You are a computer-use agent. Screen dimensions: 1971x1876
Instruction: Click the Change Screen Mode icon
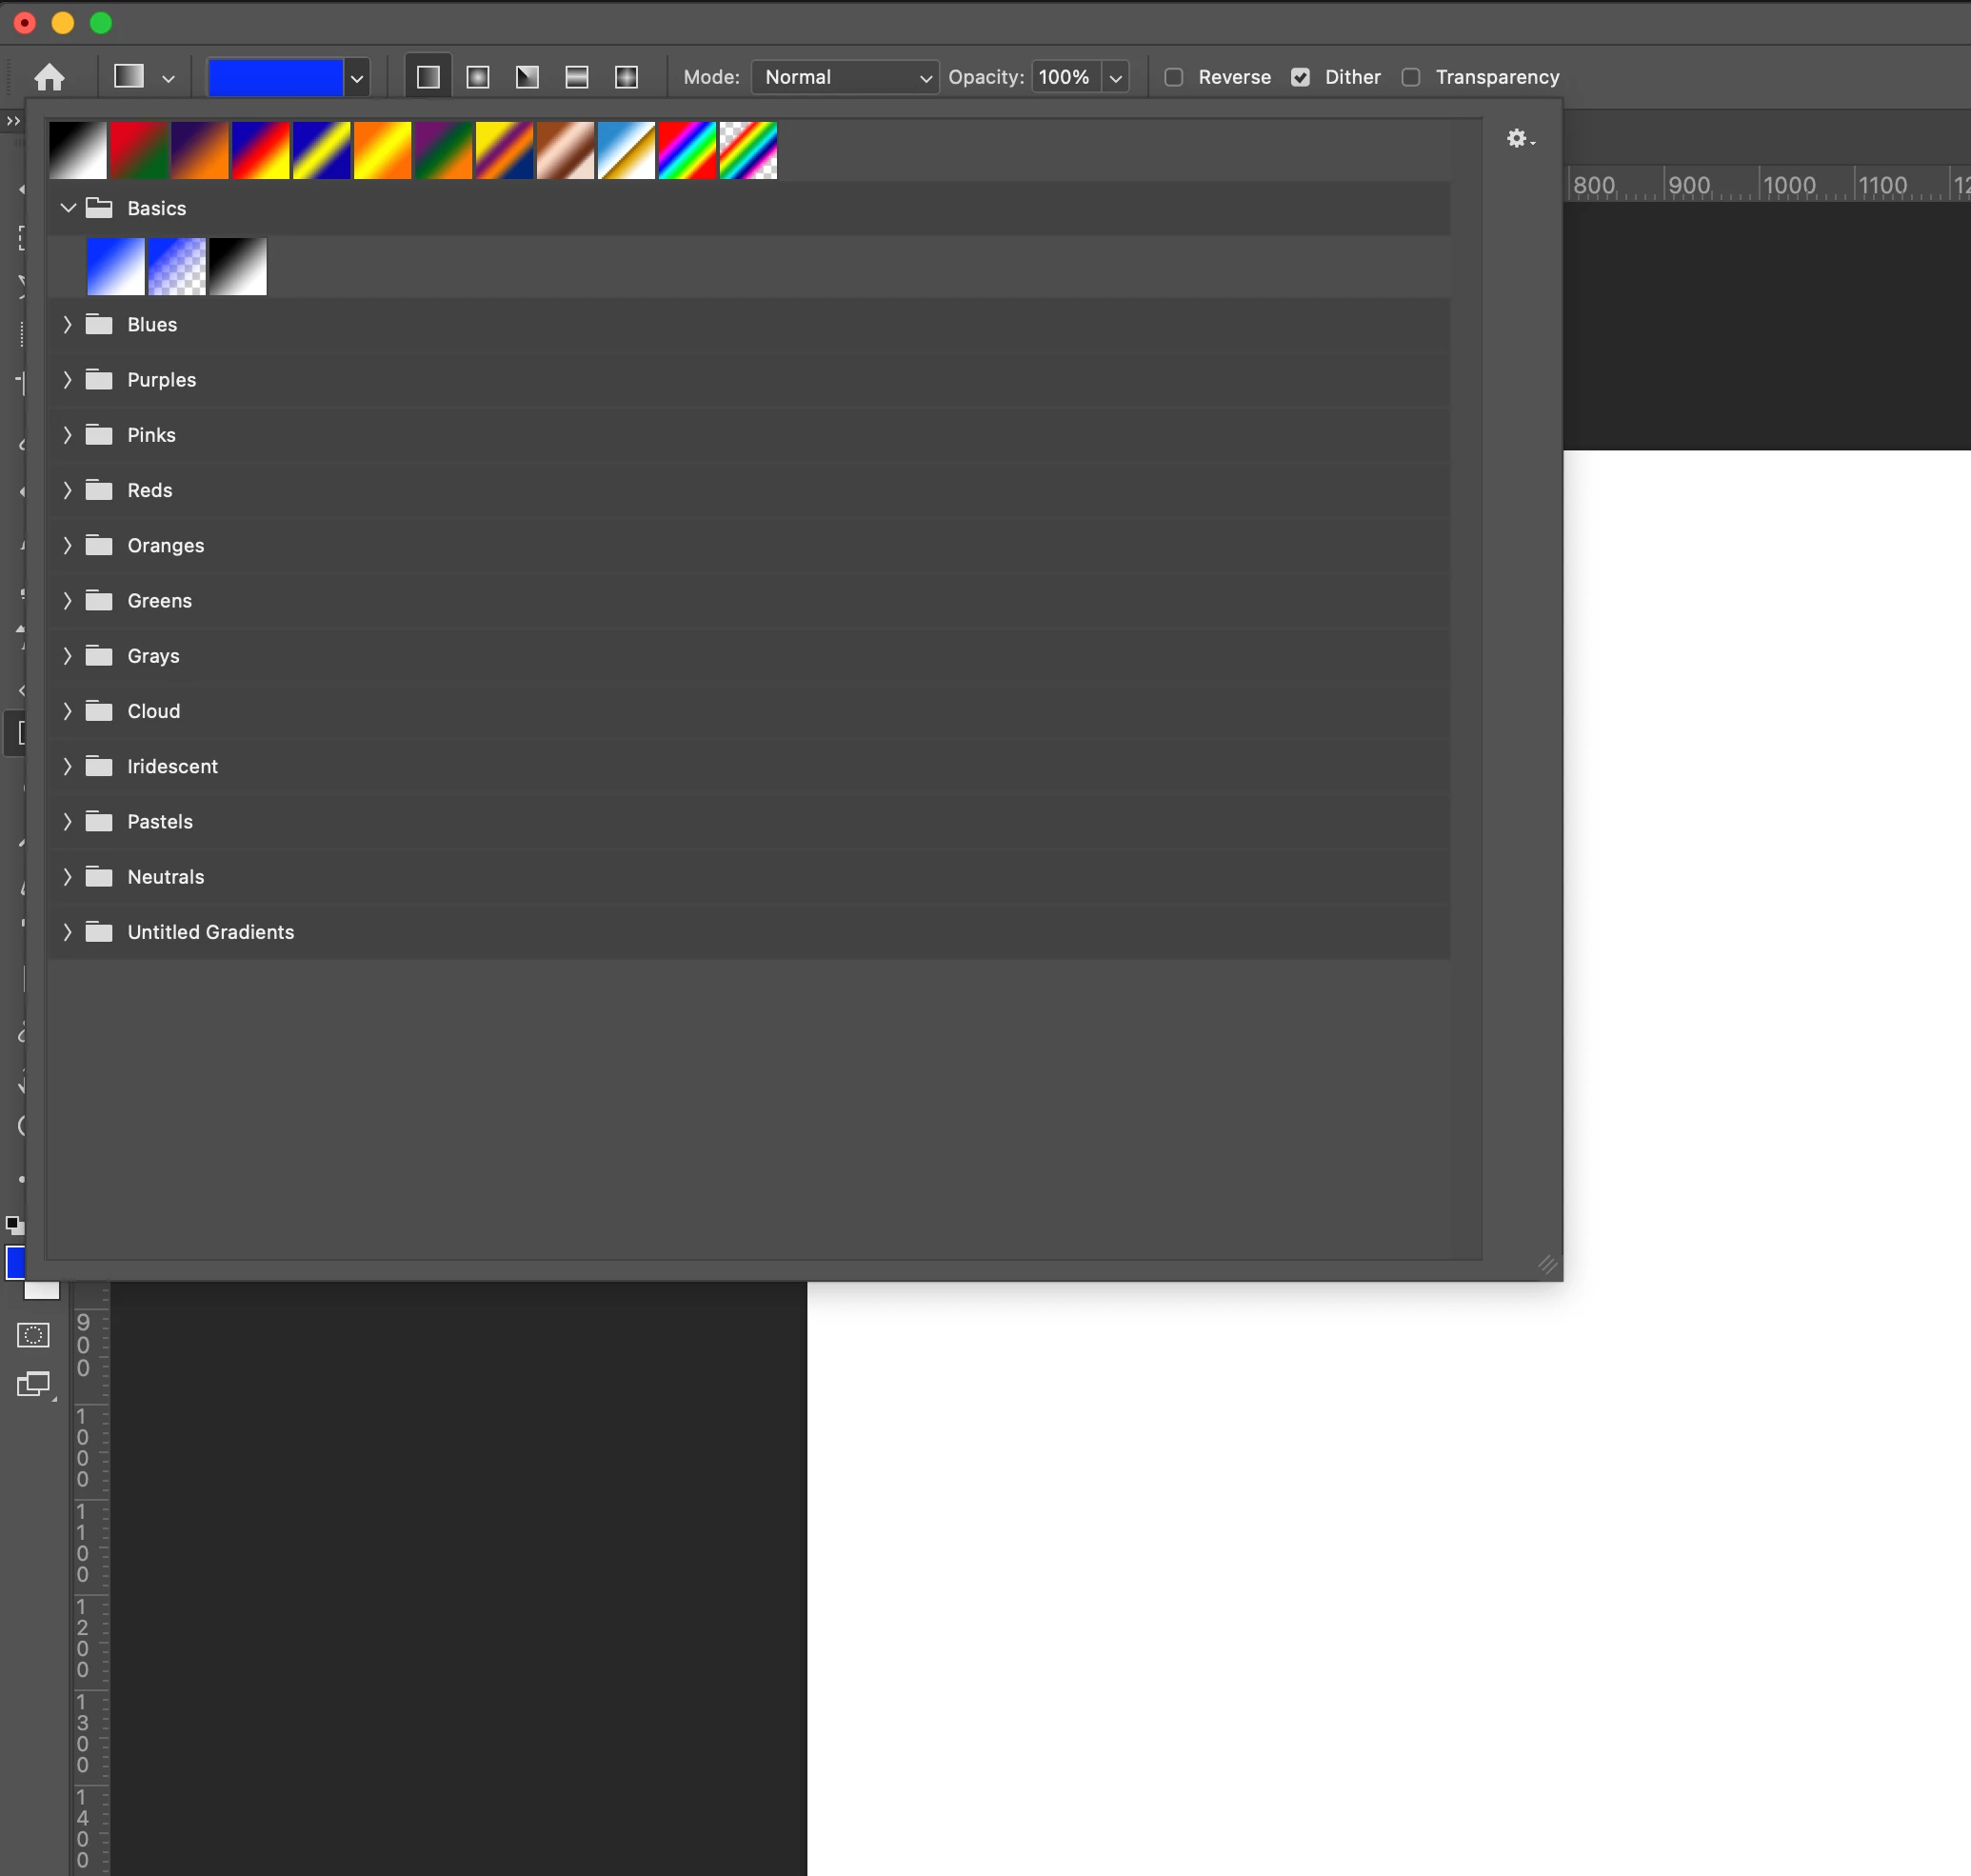pyautogui.click(x=33, y=1385)
